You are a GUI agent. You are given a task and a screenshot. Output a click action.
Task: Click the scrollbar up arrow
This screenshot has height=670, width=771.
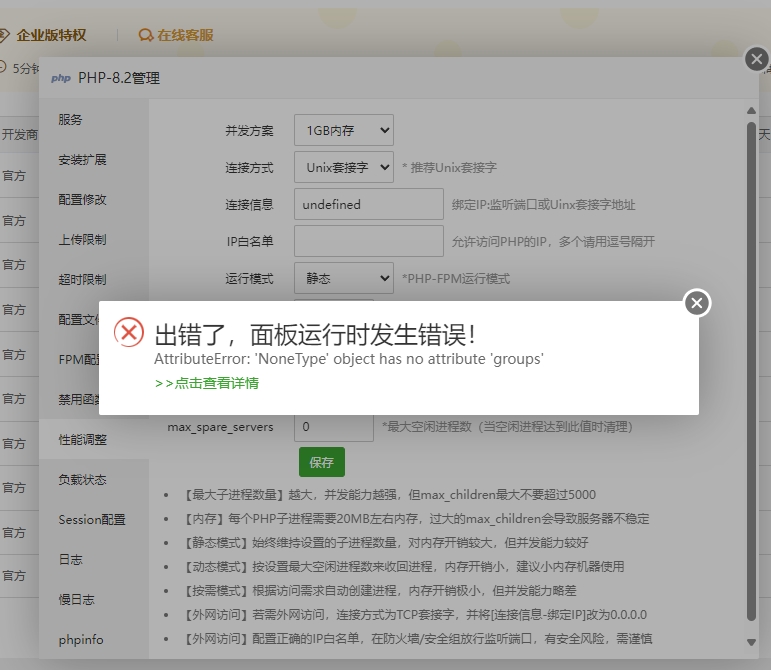(x=751, y=111)
